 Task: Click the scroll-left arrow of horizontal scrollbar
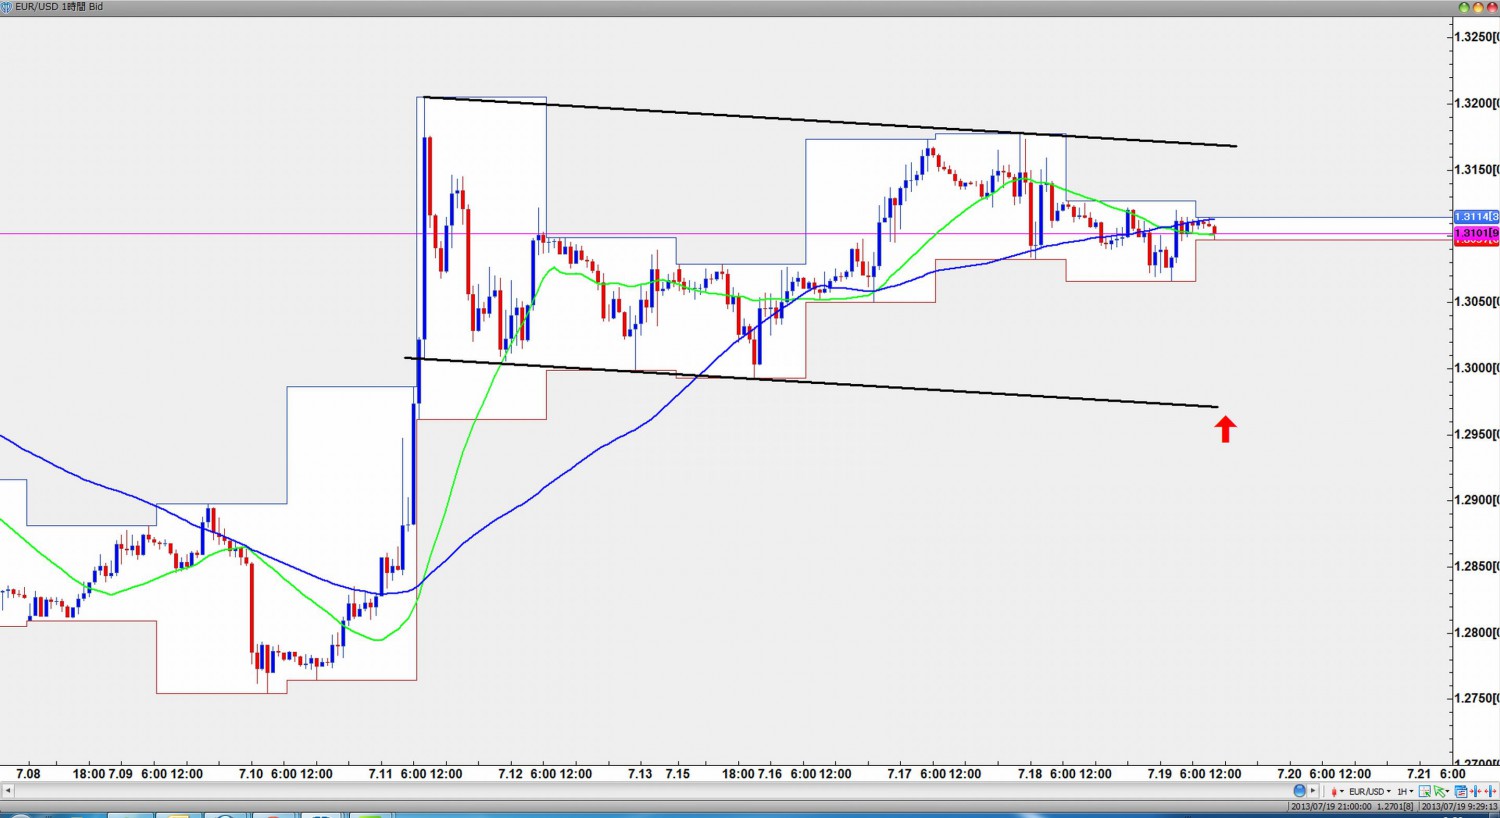(x=8, y=791)
